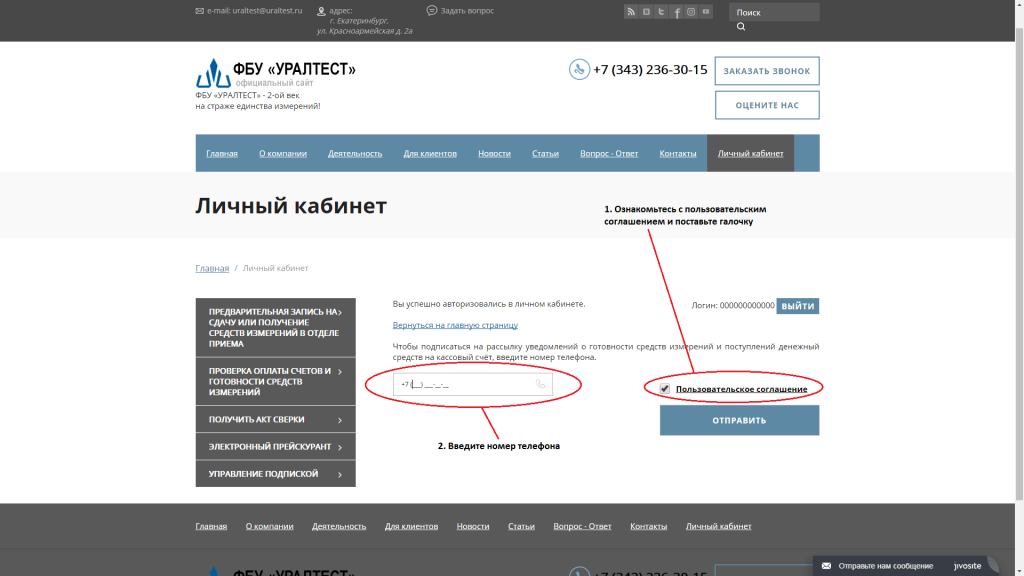Screen dimensions: 1024x576
Task: Expand the Проверка оплаты счетов sidebar arrow
Action: point(340,372)
